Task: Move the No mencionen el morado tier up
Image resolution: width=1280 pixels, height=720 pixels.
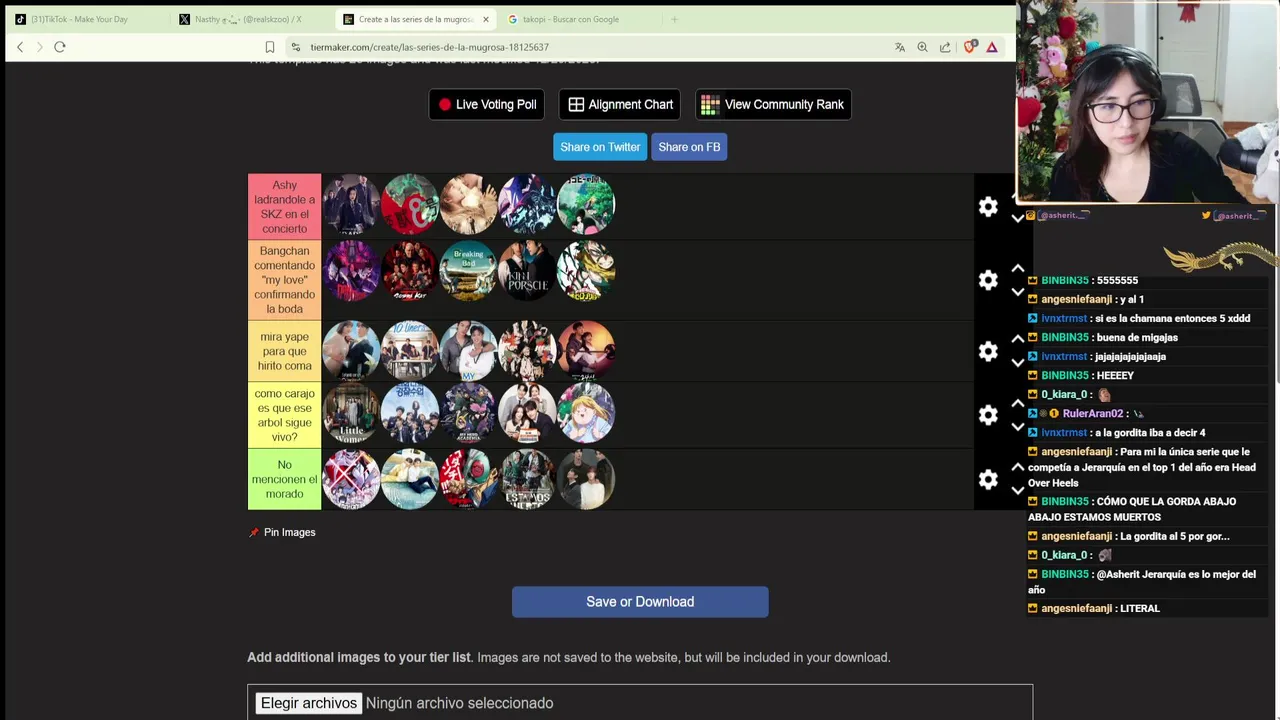Action: [1018, 467]
